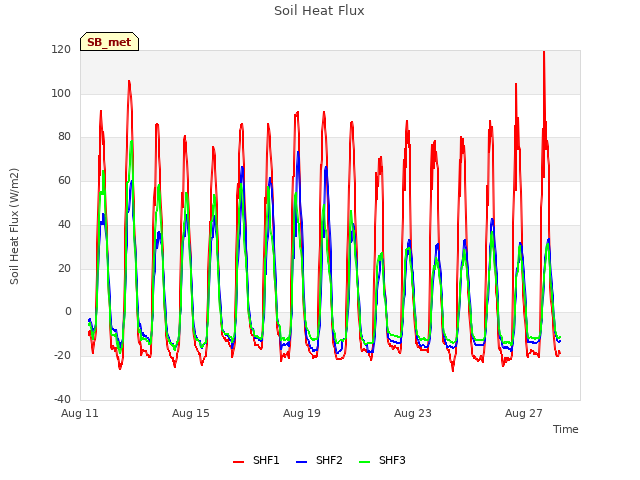The height and width of the screenshot is (480, 640).
Task: Click the blue SHF2 legend swatch
Action: [301, 462]
